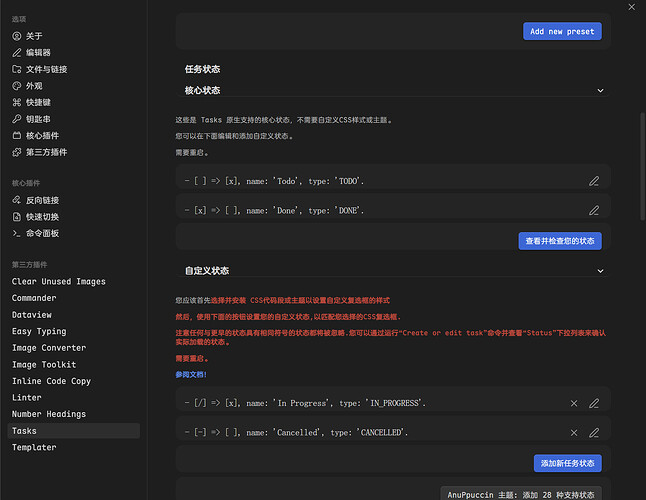Open the 编辑器 settings tab
This screenshot has height=500, width=646.
[38, 52]
